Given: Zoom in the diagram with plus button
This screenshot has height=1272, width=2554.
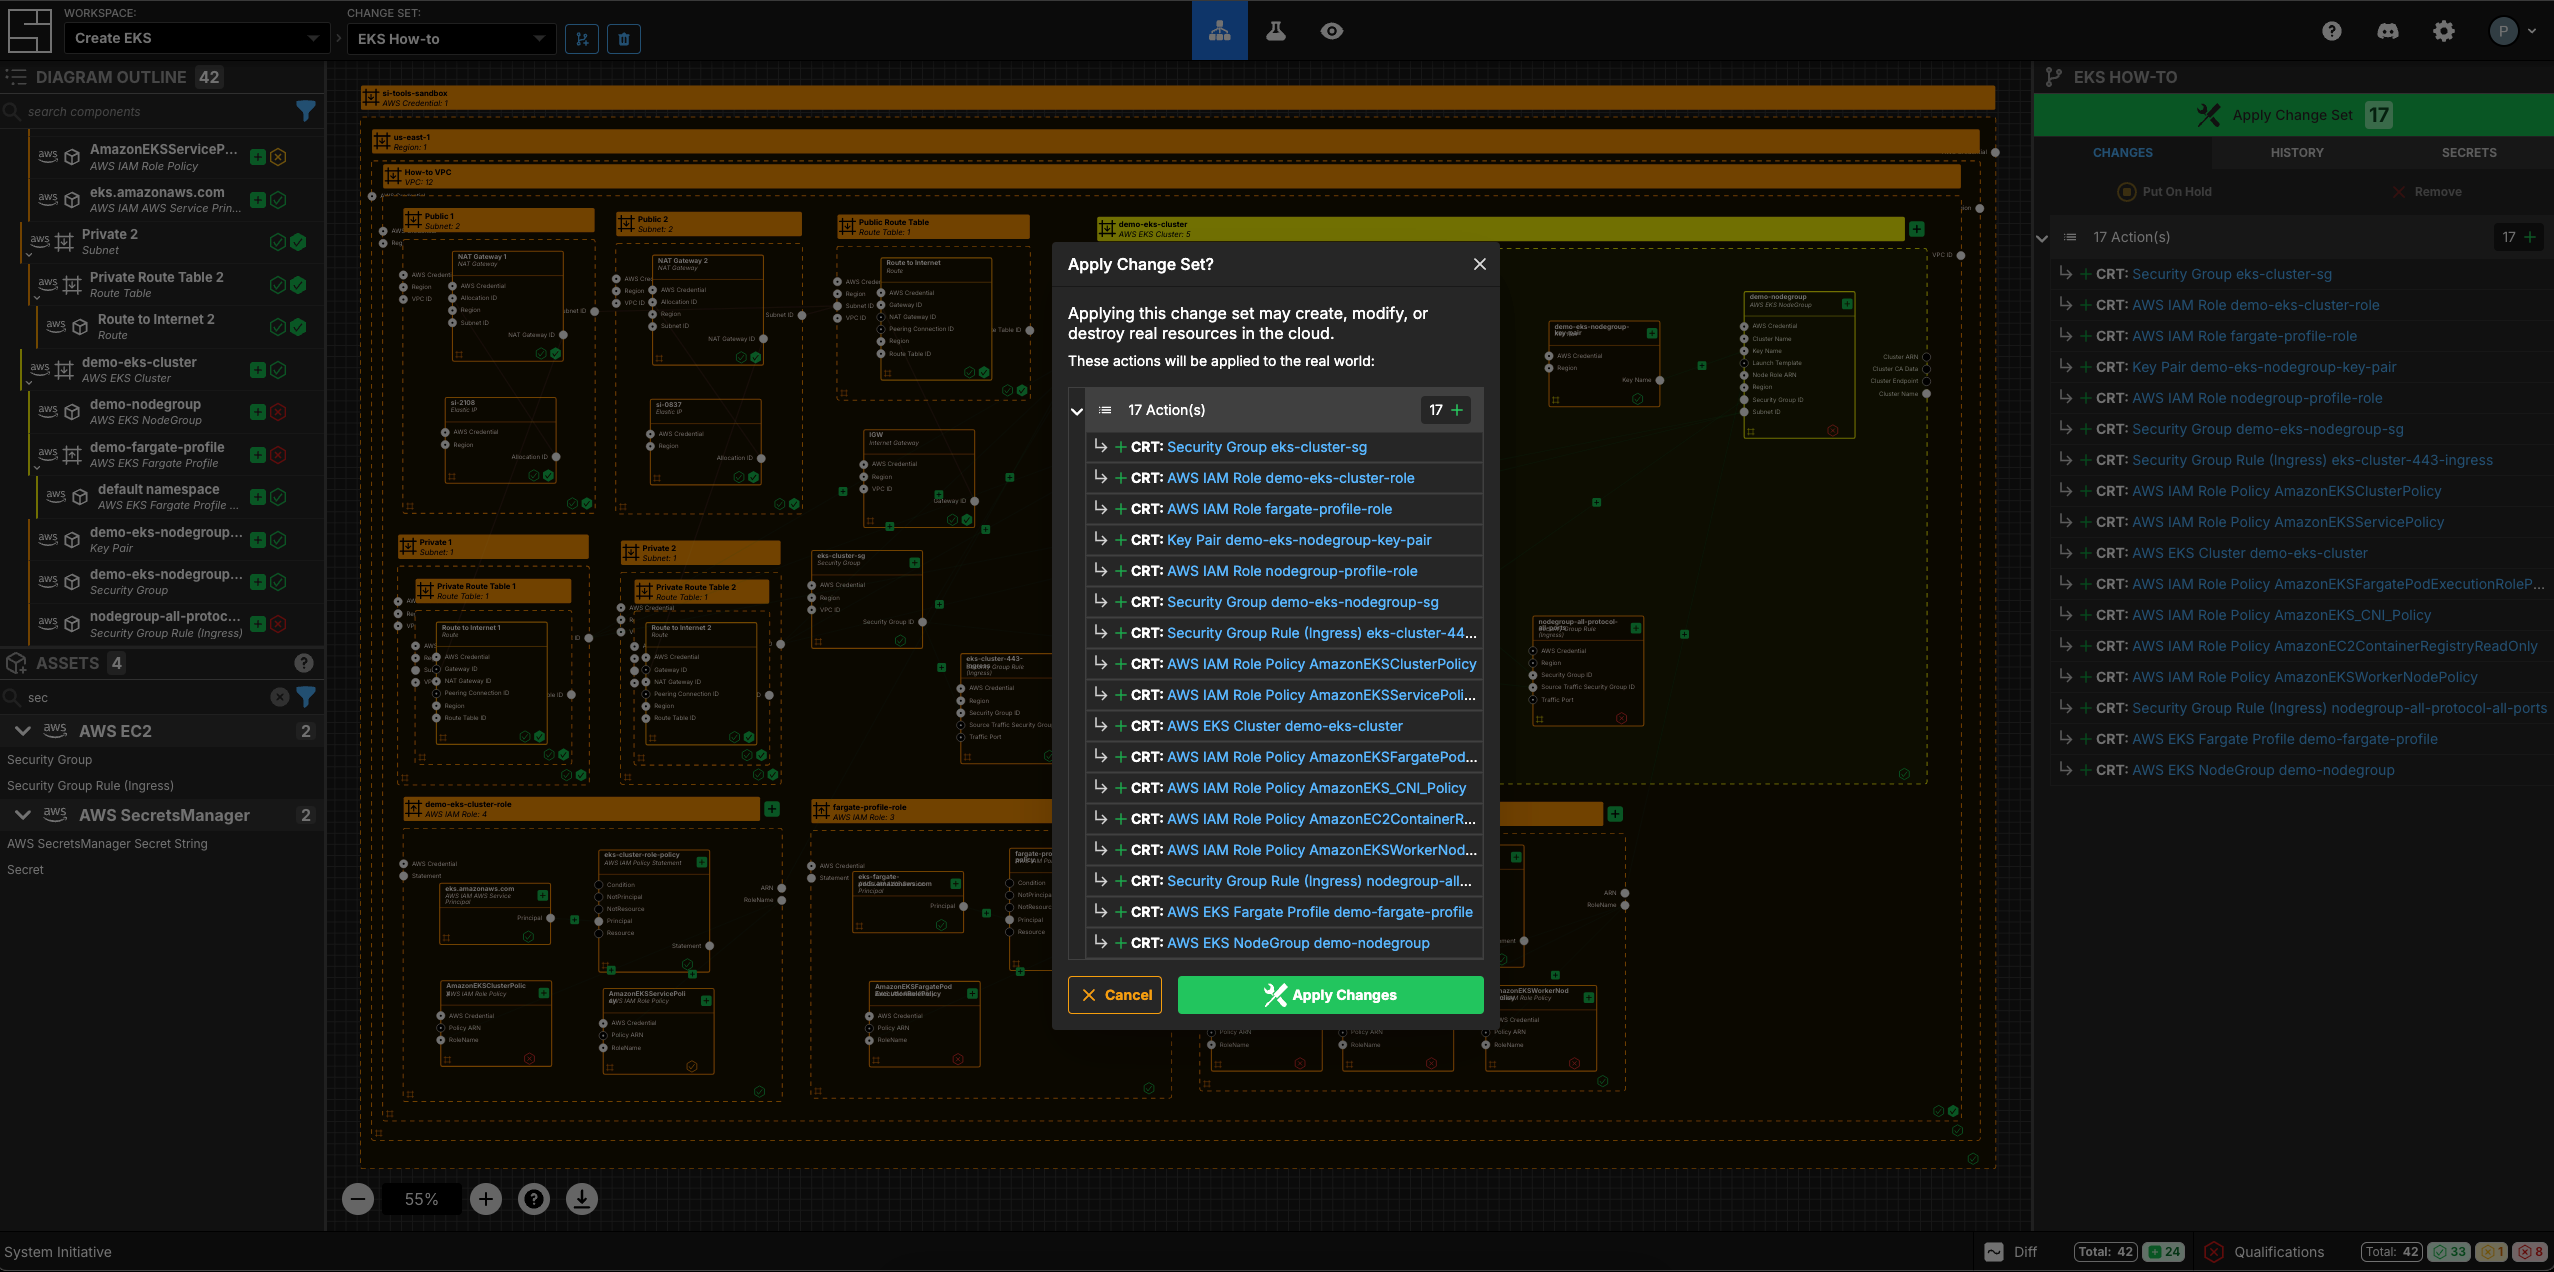Looking at the screenshot, I should [x=486, y=1199].
